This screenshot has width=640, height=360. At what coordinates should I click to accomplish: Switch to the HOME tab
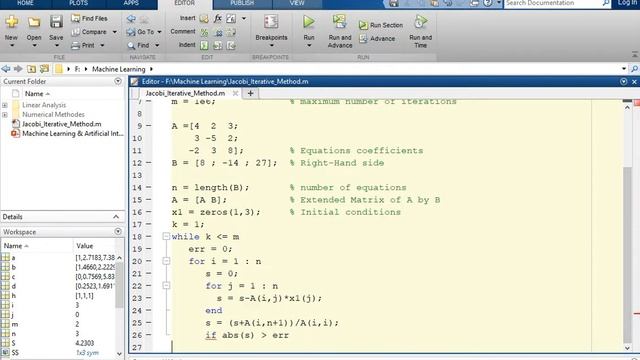pos(25,3)
